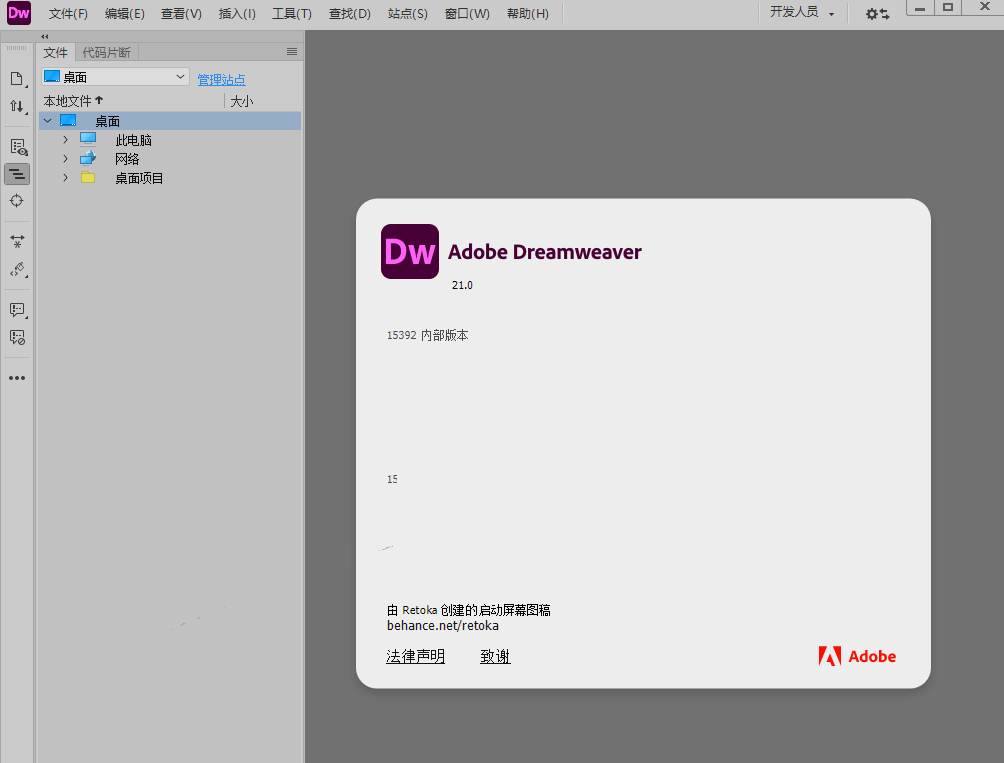Click file management up-down arrows icon

point(17,106)
